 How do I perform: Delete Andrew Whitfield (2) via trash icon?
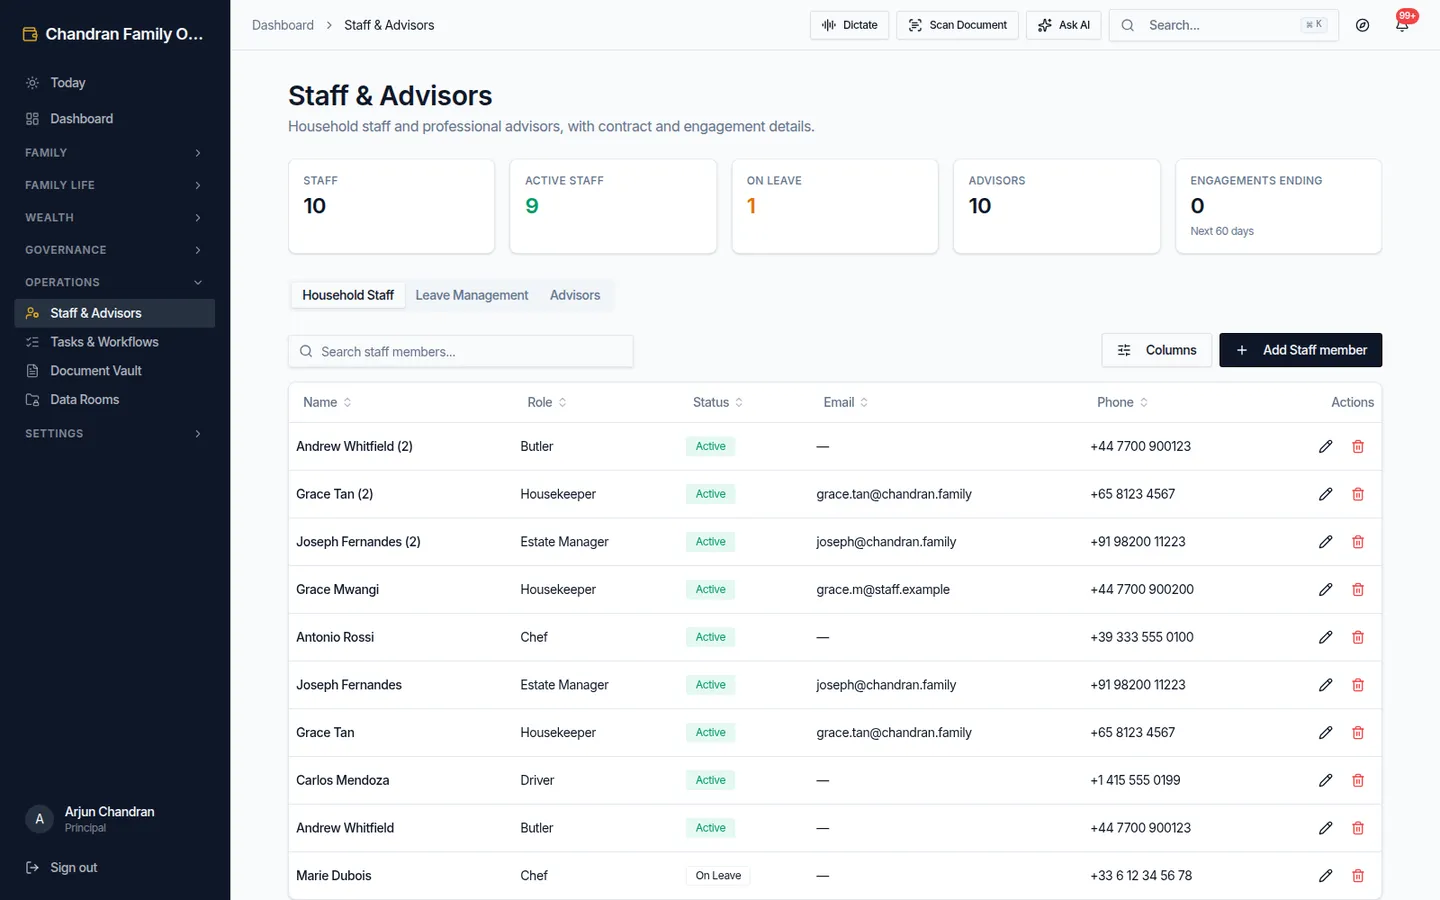coord(1358,446)
